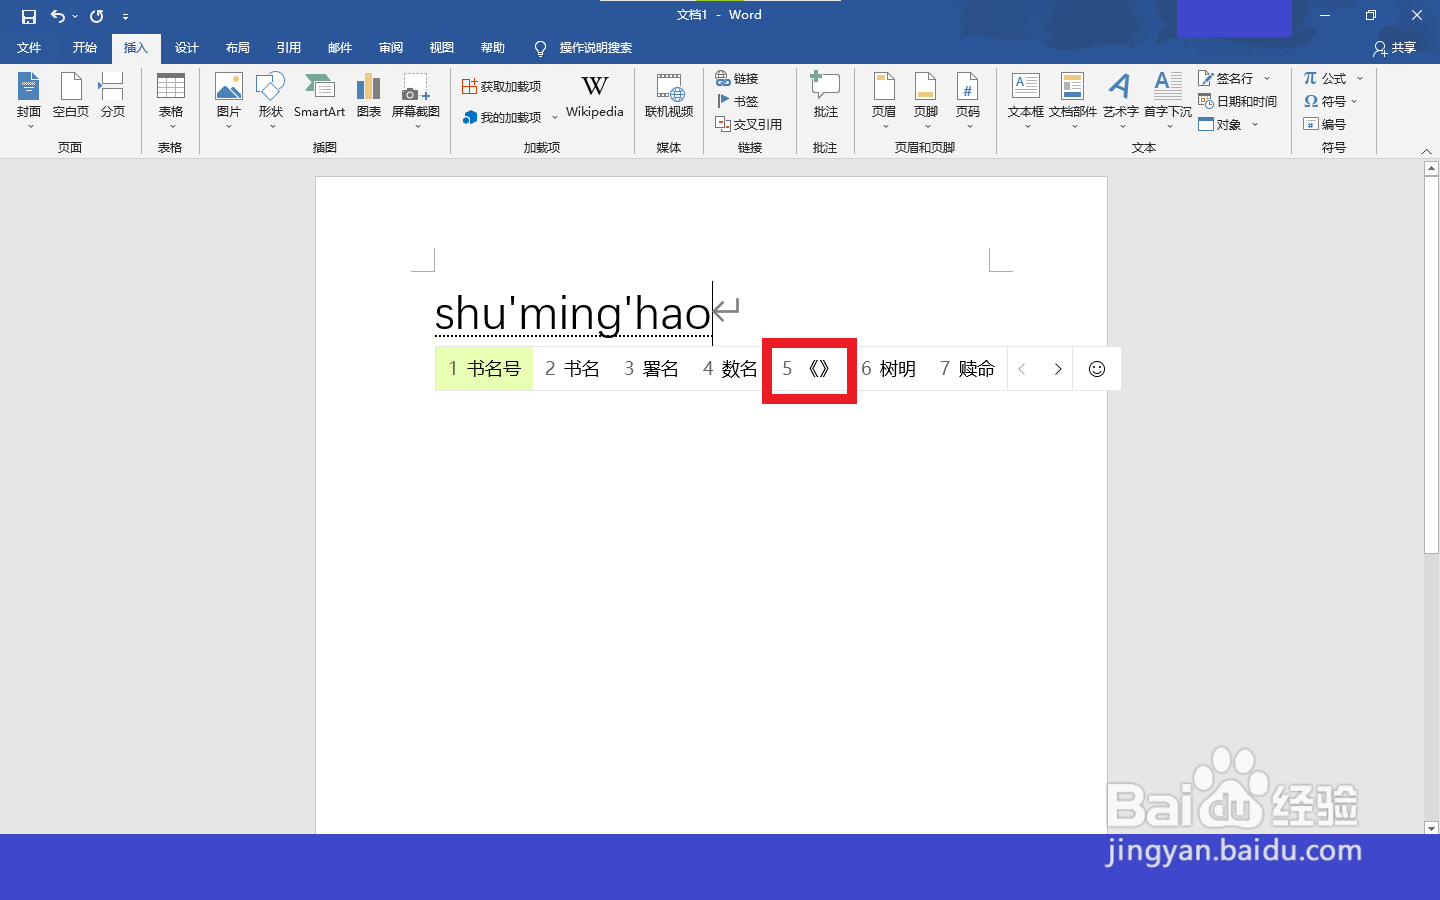Open the 页码 page number menu
This screenshot has height=900, width=1440.
pos(968,101)
